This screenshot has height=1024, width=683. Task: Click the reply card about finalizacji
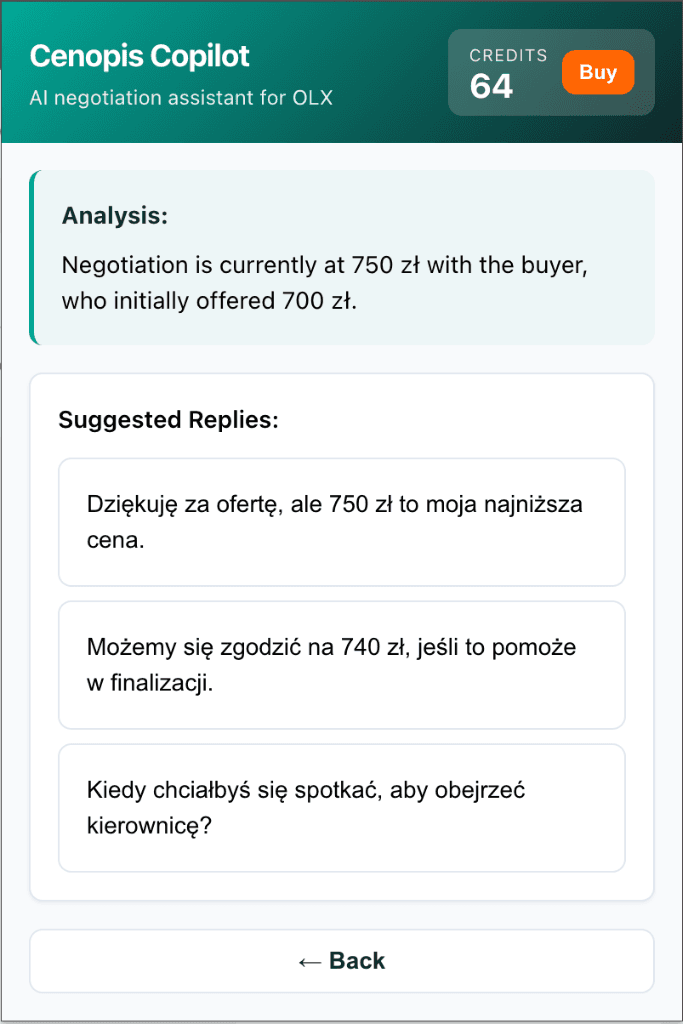[340, 664]
